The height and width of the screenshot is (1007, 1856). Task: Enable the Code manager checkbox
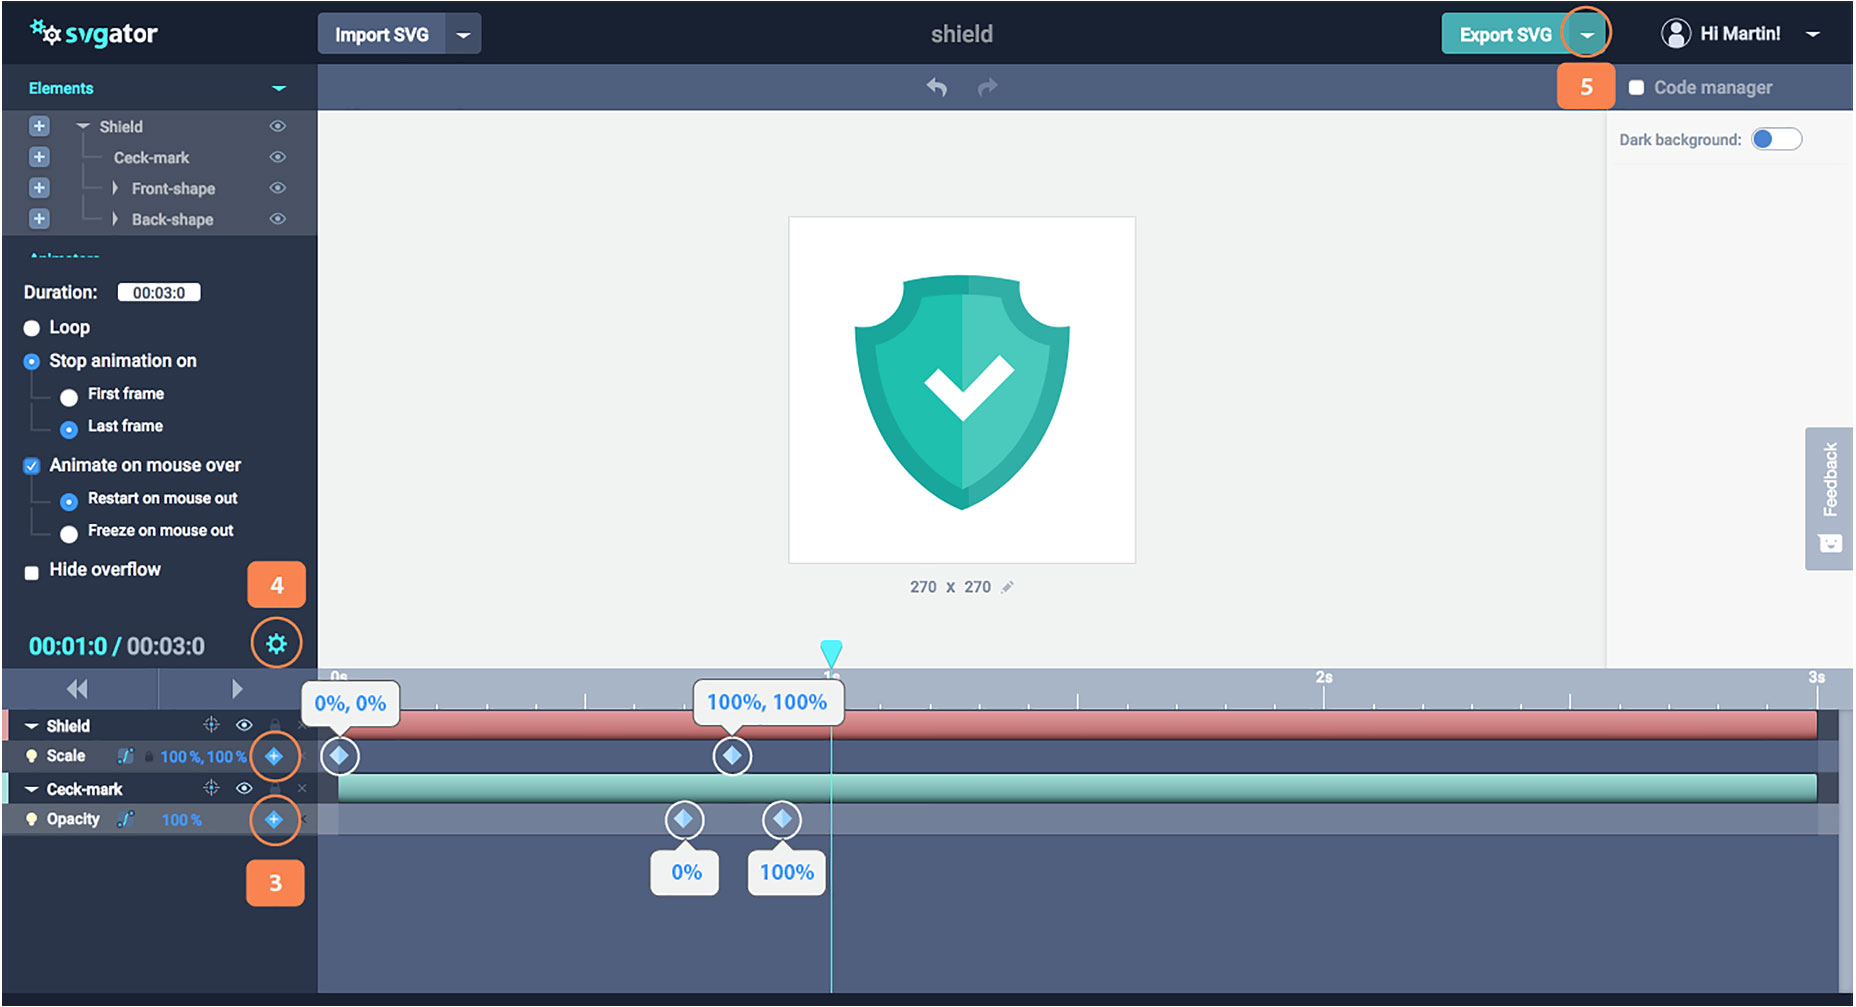[x=1636, y=88]
